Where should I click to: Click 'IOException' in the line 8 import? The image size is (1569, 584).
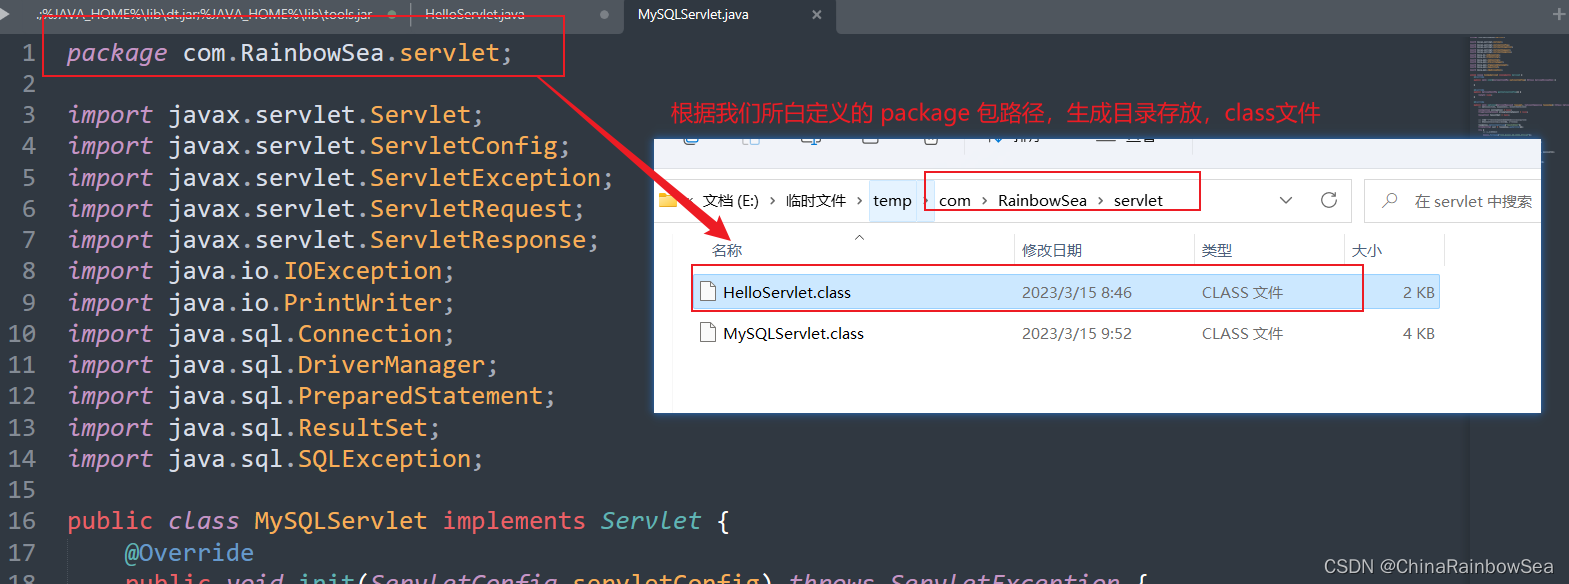(x=363, y=271)
